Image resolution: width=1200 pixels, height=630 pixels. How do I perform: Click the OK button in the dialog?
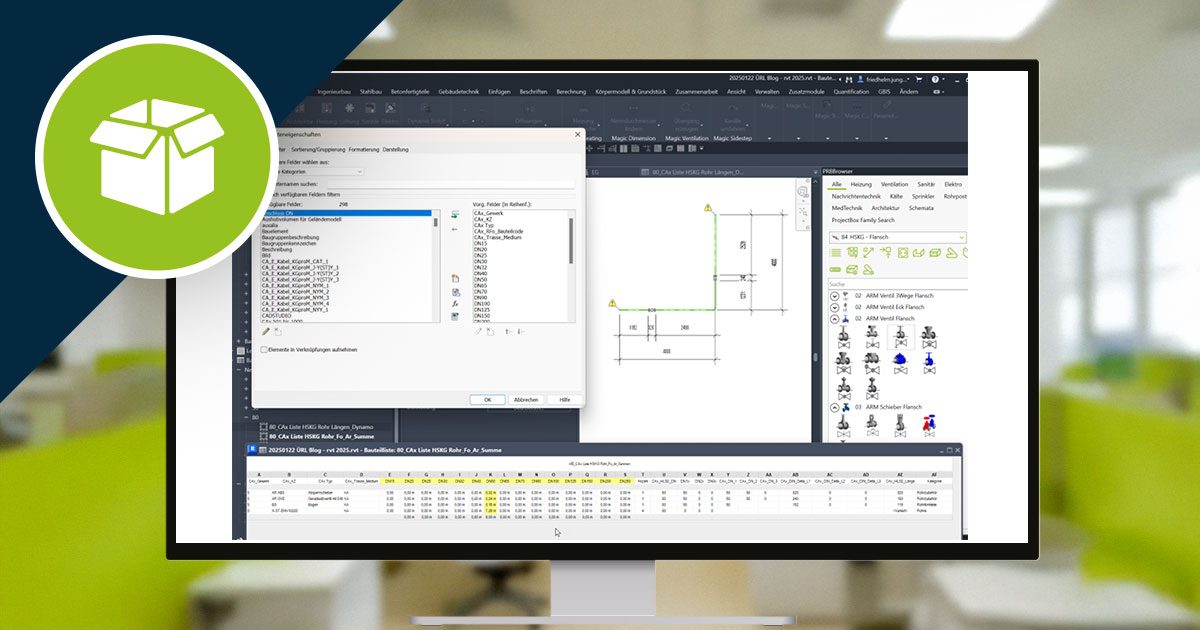[x=487, y=399]
